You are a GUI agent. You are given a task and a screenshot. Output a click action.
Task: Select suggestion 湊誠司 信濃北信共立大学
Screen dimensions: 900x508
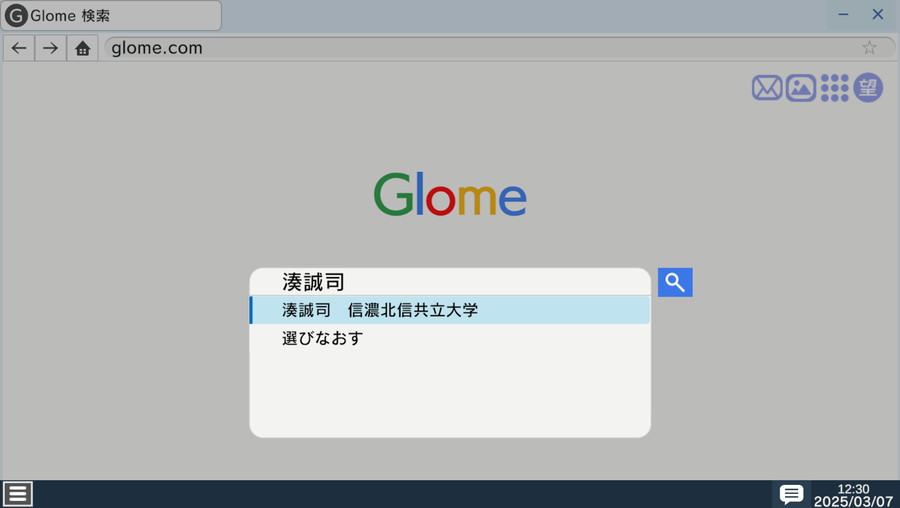450,310
